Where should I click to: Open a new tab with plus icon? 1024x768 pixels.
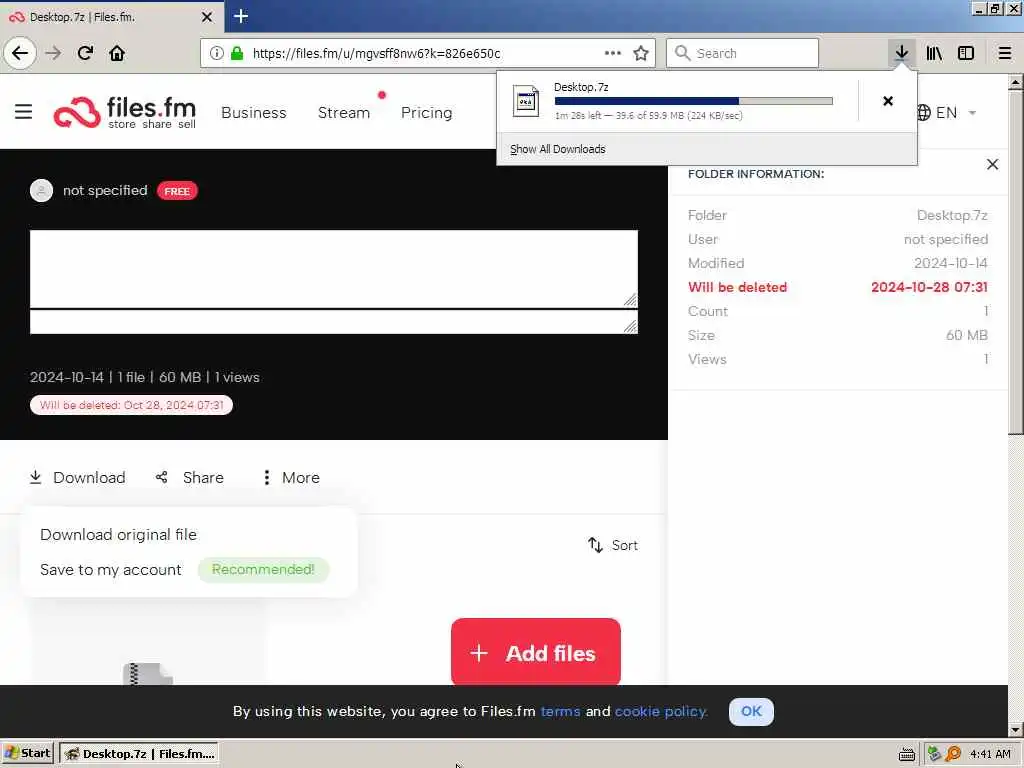tap(241, 16)
